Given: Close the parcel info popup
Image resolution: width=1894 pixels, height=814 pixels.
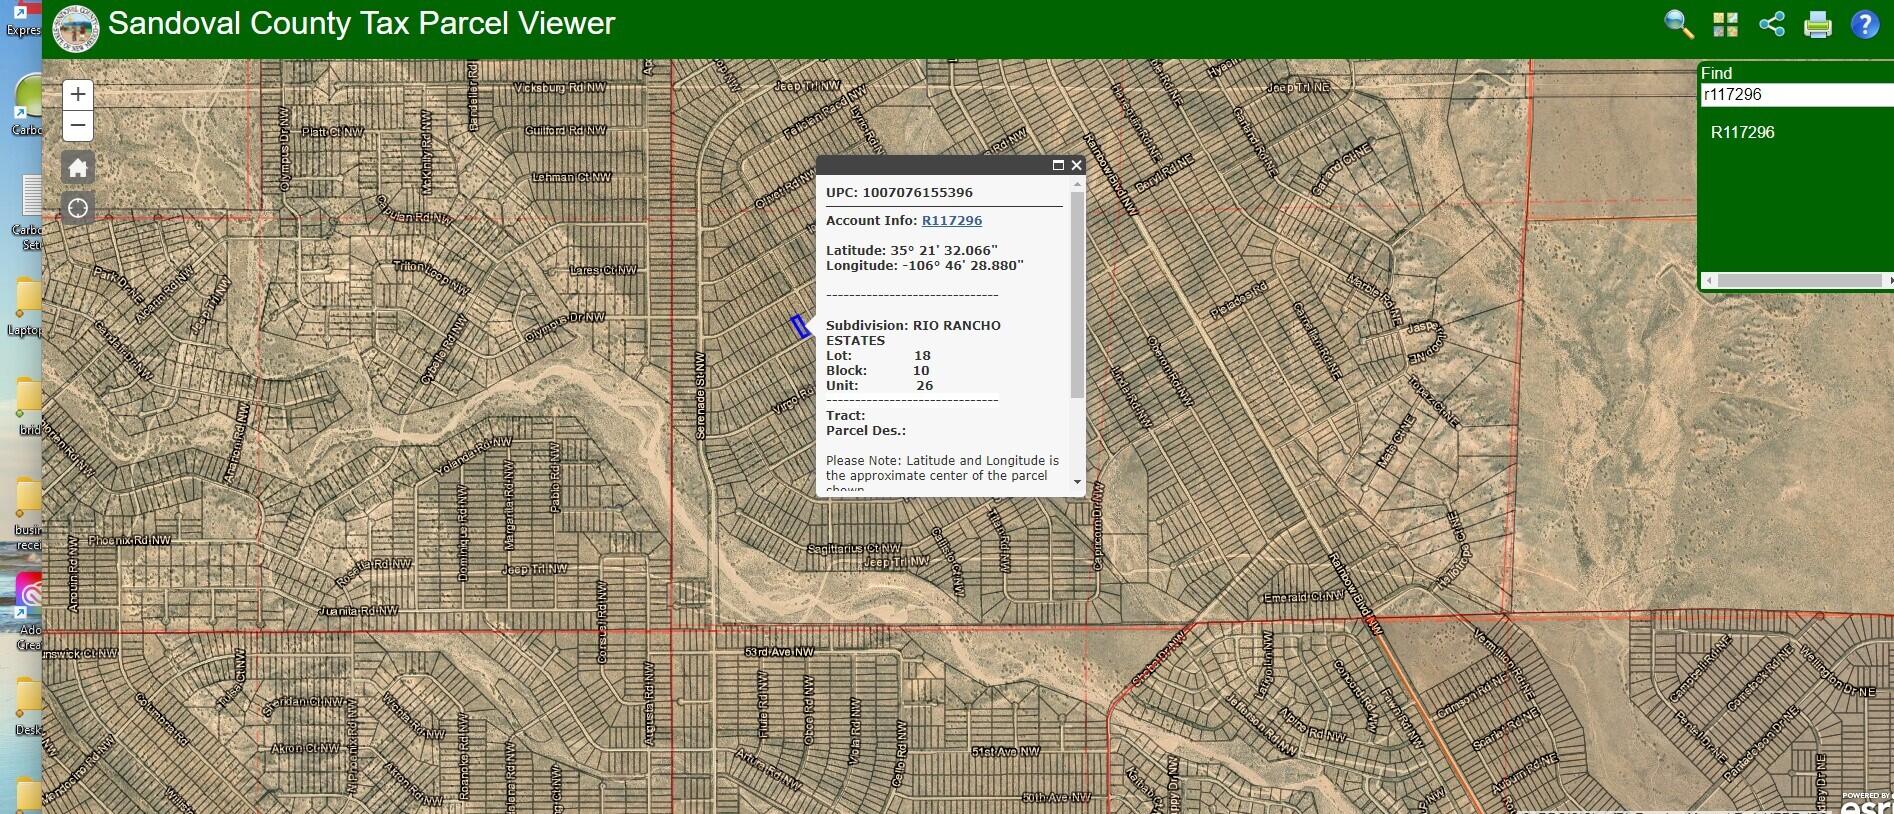Looking at the screenshot, I should click(1076, 165).
